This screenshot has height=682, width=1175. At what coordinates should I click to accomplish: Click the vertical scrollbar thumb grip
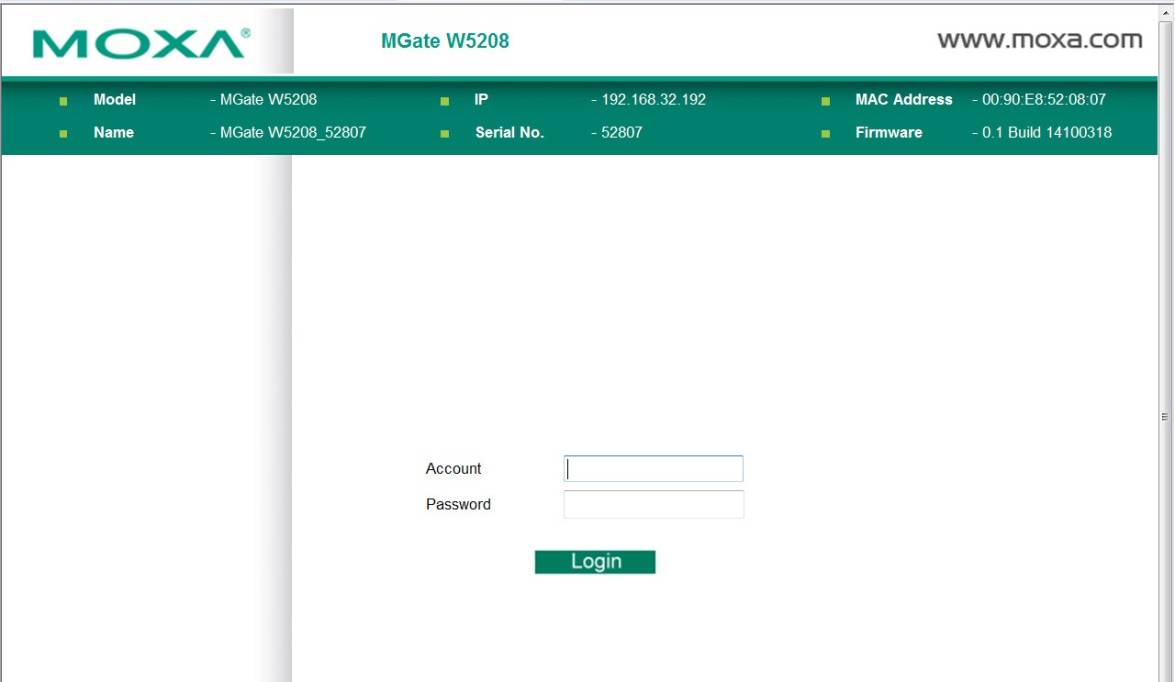[x=1165, y=417]
